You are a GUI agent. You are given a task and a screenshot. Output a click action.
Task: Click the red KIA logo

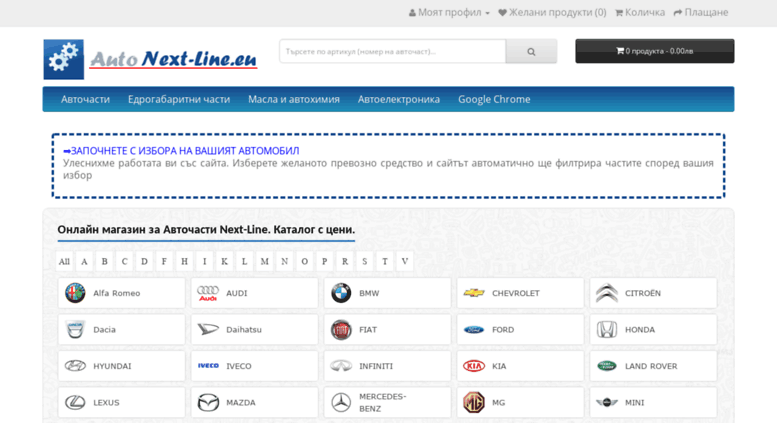pyautogui.click(x=474, y=366)
